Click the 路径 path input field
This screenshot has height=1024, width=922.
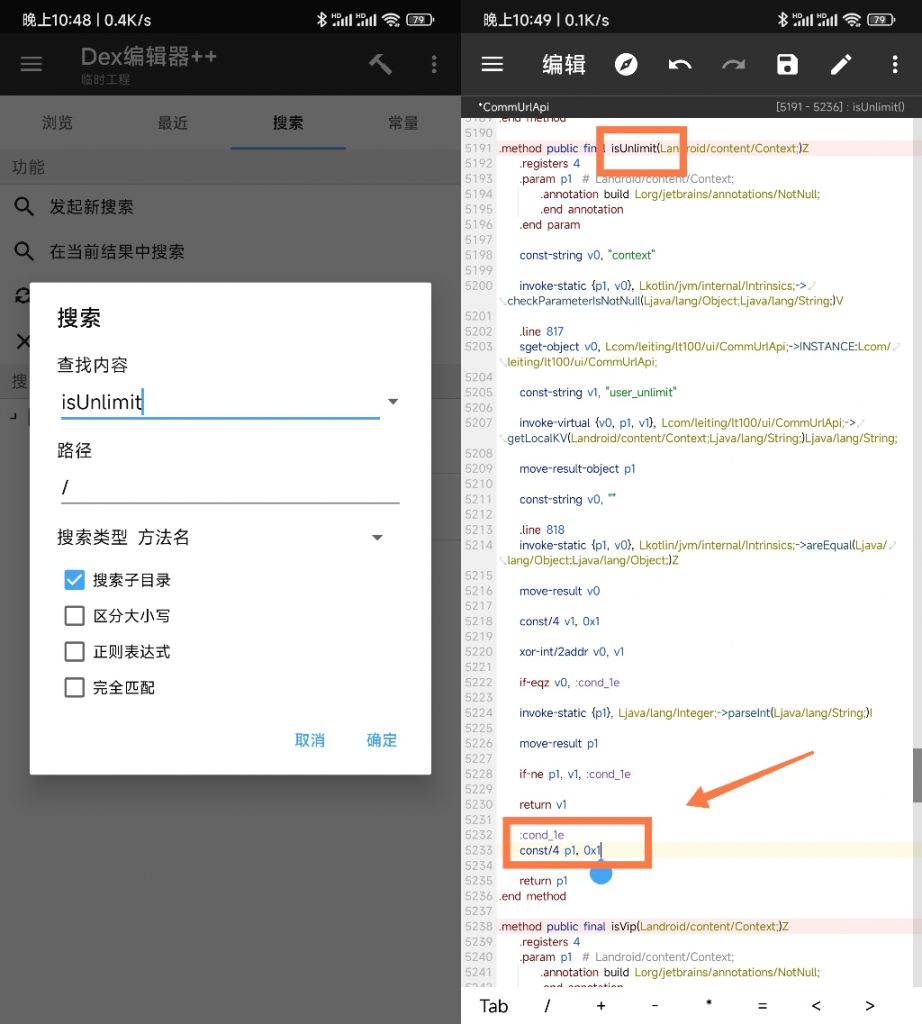pyautogui.click(x=230, y=486)
